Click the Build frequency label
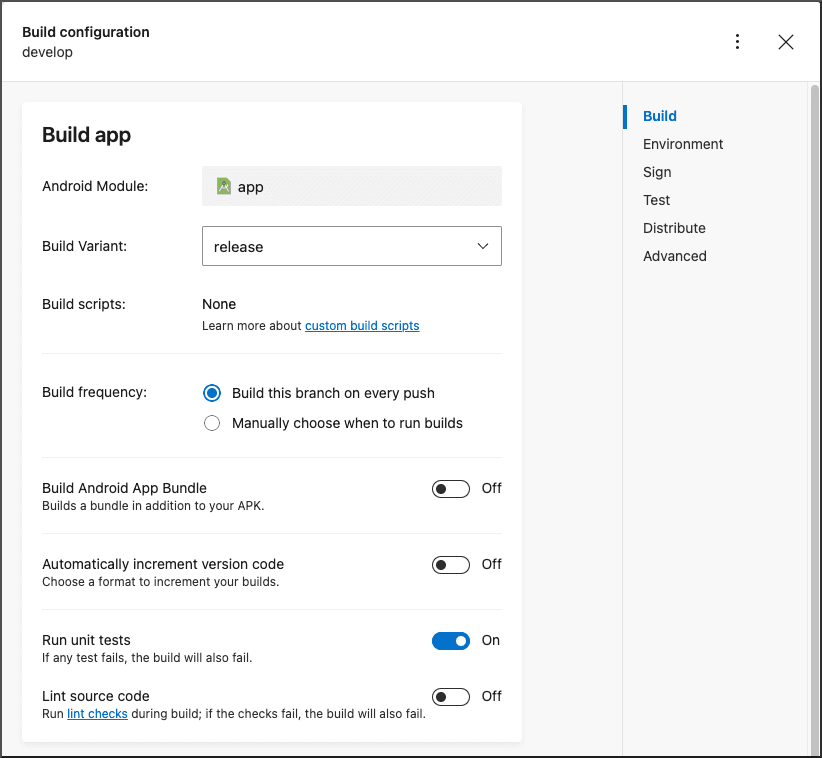This screenshot has height=758, width=822. pyautogui.click(x=94, y=392)
